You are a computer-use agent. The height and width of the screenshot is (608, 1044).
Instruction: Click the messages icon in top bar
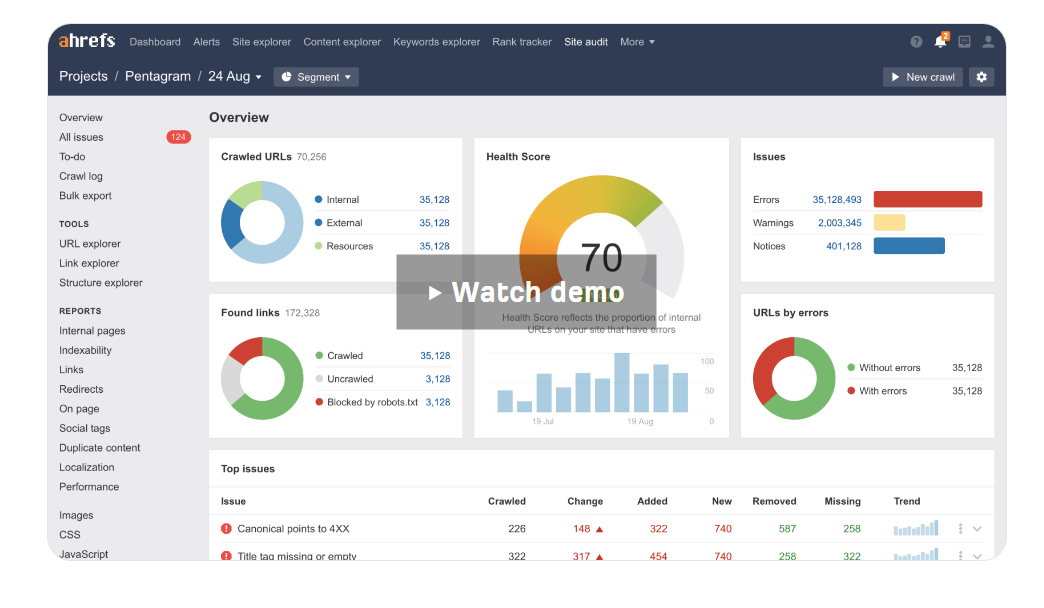(x=964, y=42)
